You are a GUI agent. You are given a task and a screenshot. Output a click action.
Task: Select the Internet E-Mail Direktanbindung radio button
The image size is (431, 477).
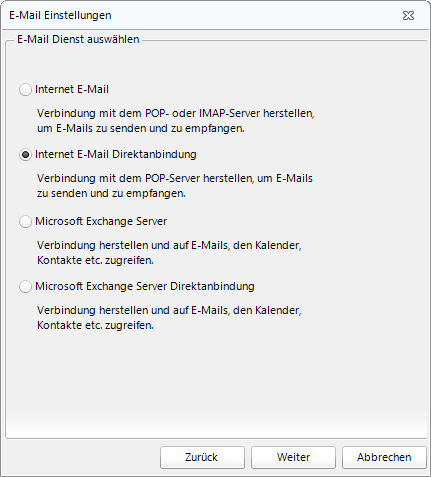(x=25, y=155)
